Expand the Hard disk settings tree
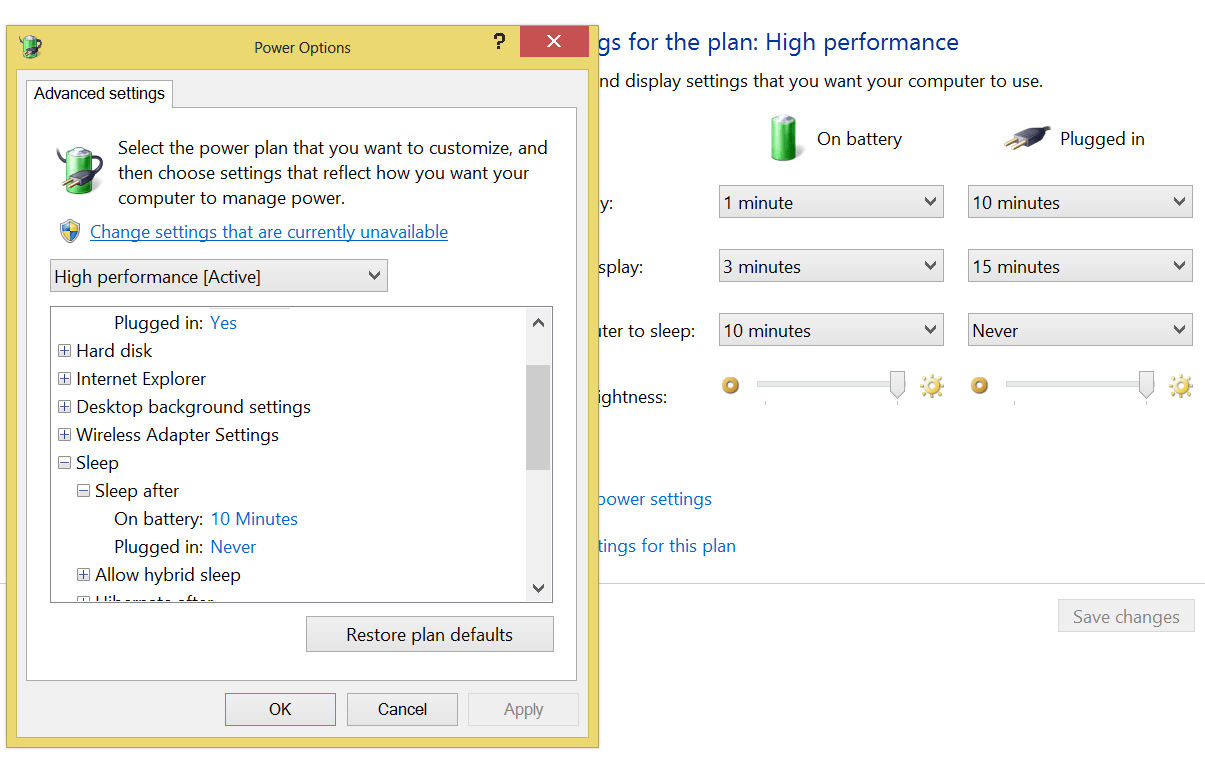 click(x=64, y=351)
